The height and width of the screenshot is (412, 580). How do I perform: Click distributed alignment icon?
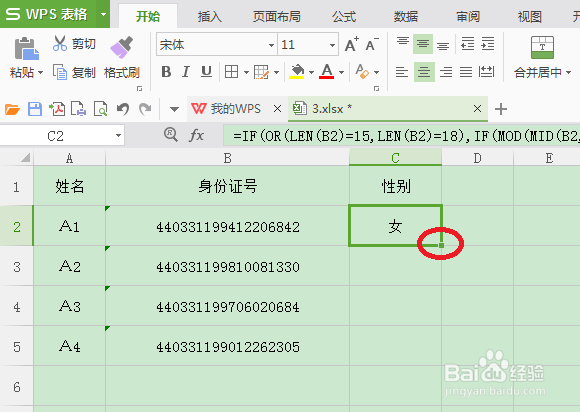point(486,72)
